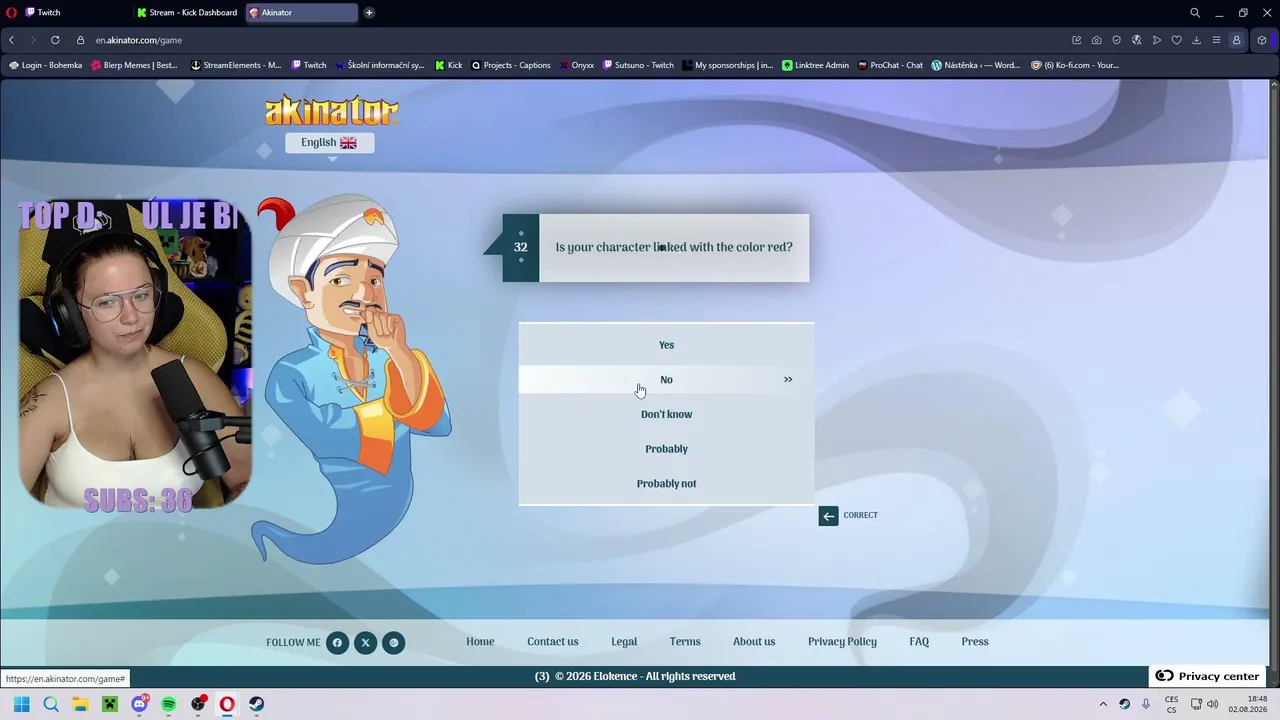The width and height of the screenshot is (1280, 720).
Task: Open the About us footer link
Action: (754, 642)
